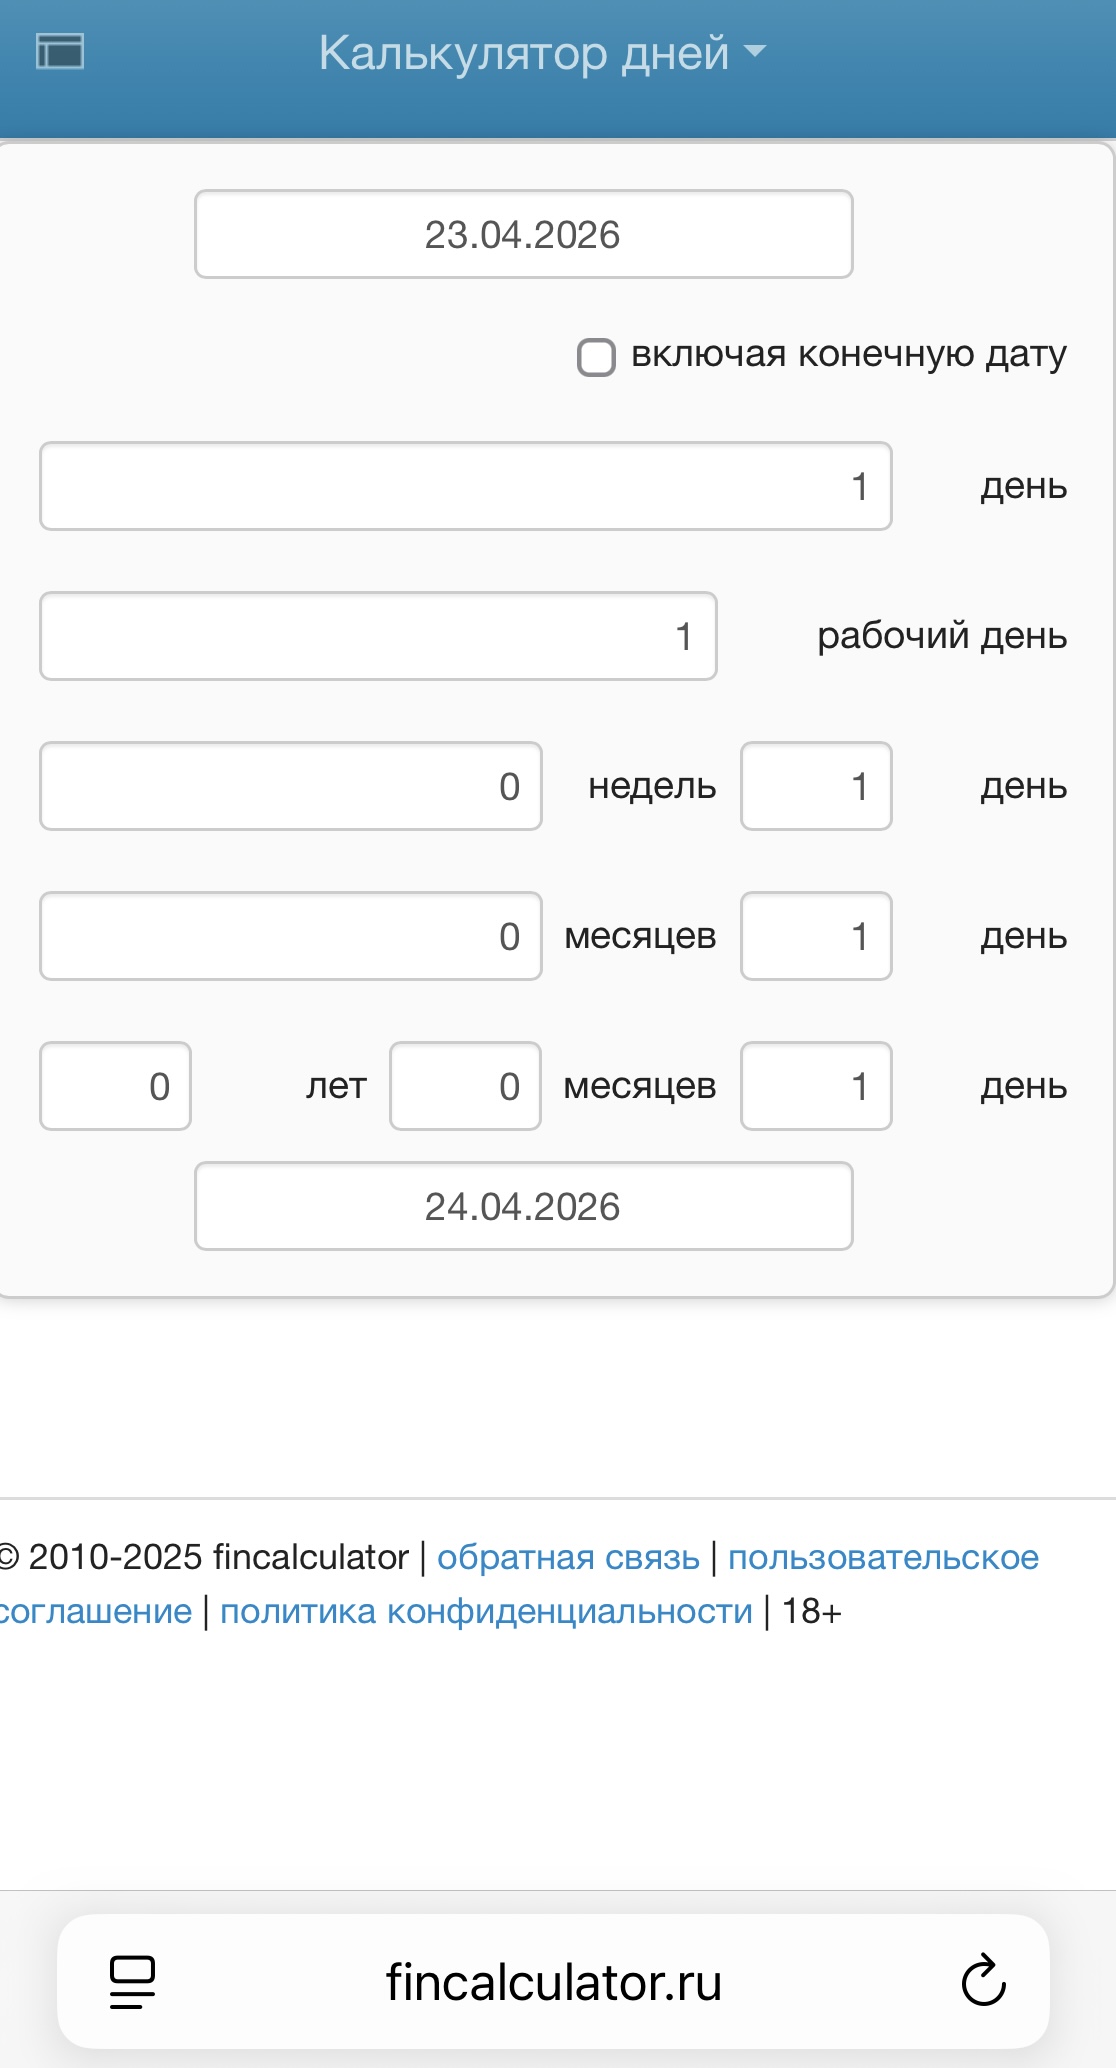Click the months field in months-days row
Screen dimensions: 1116x2068
point(290,936)
